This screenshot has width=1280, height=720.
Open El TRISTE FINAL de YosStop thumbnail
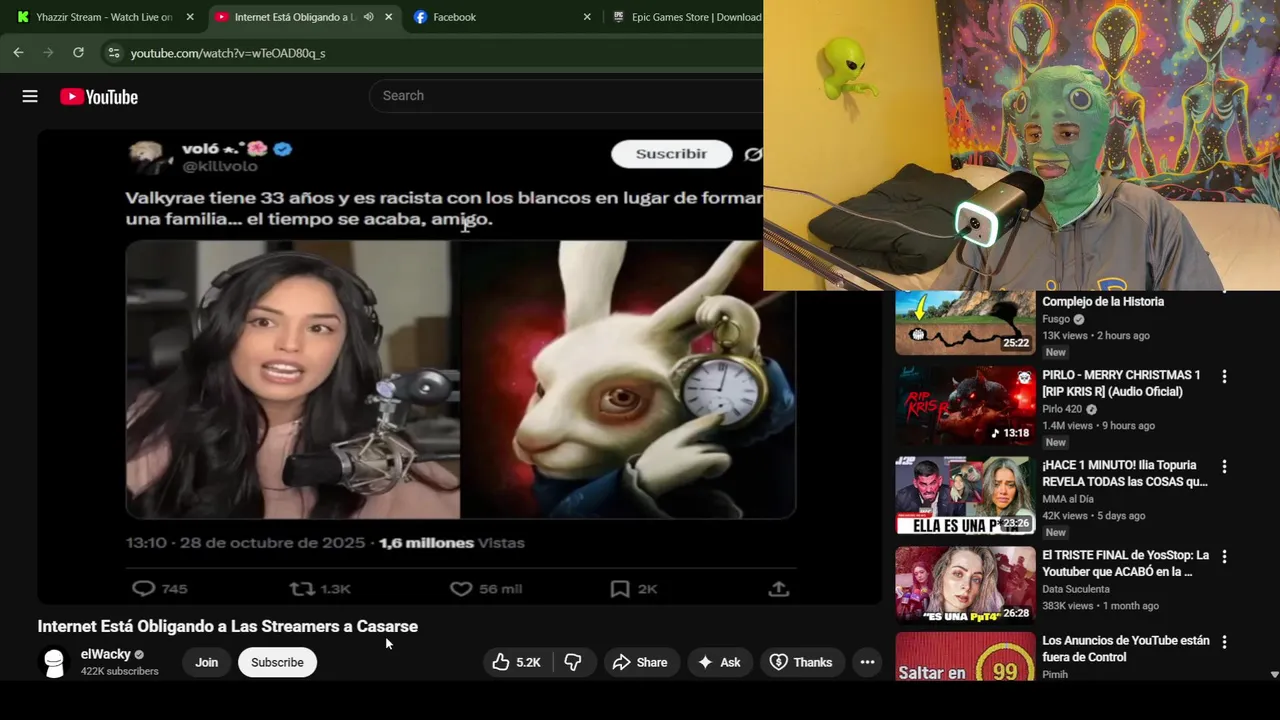(x=965, y=585)
